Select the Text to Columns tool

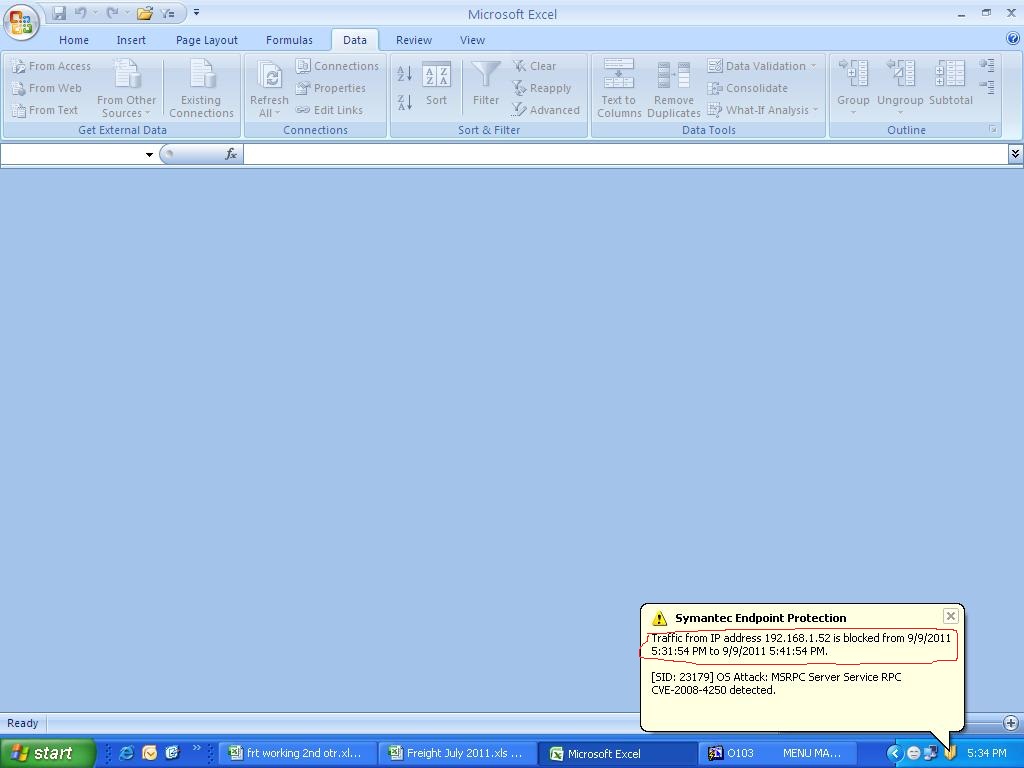(x=619, y=88)
